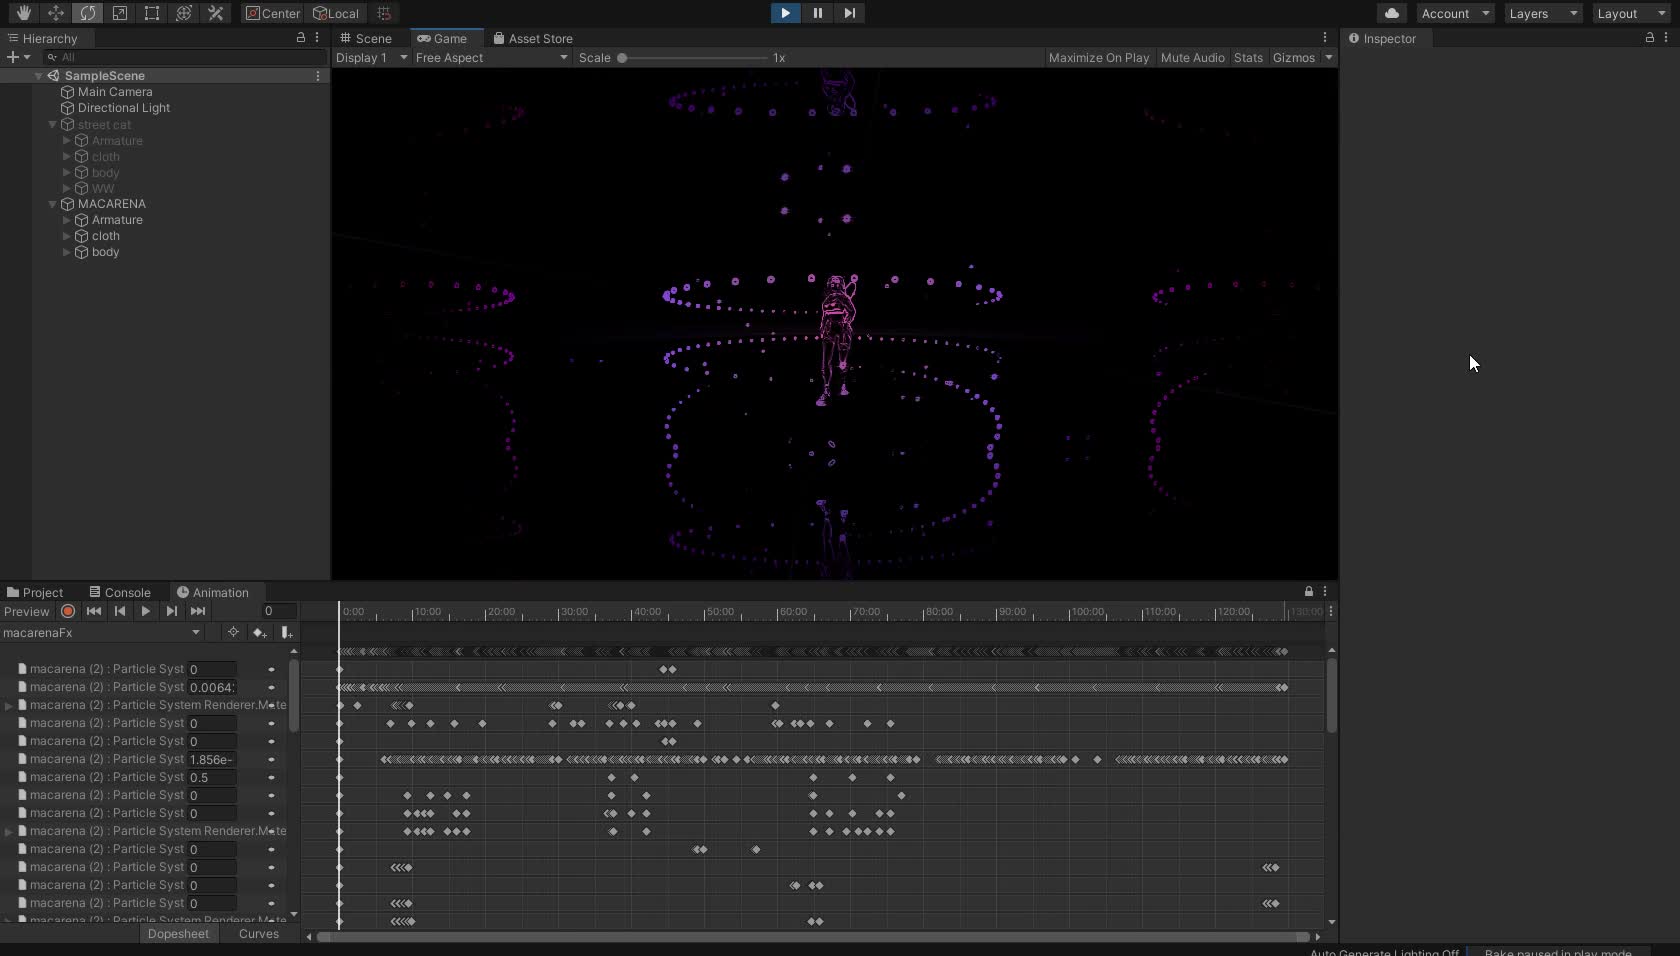Toggle Maximize On Play

[x=1098, y=58]
